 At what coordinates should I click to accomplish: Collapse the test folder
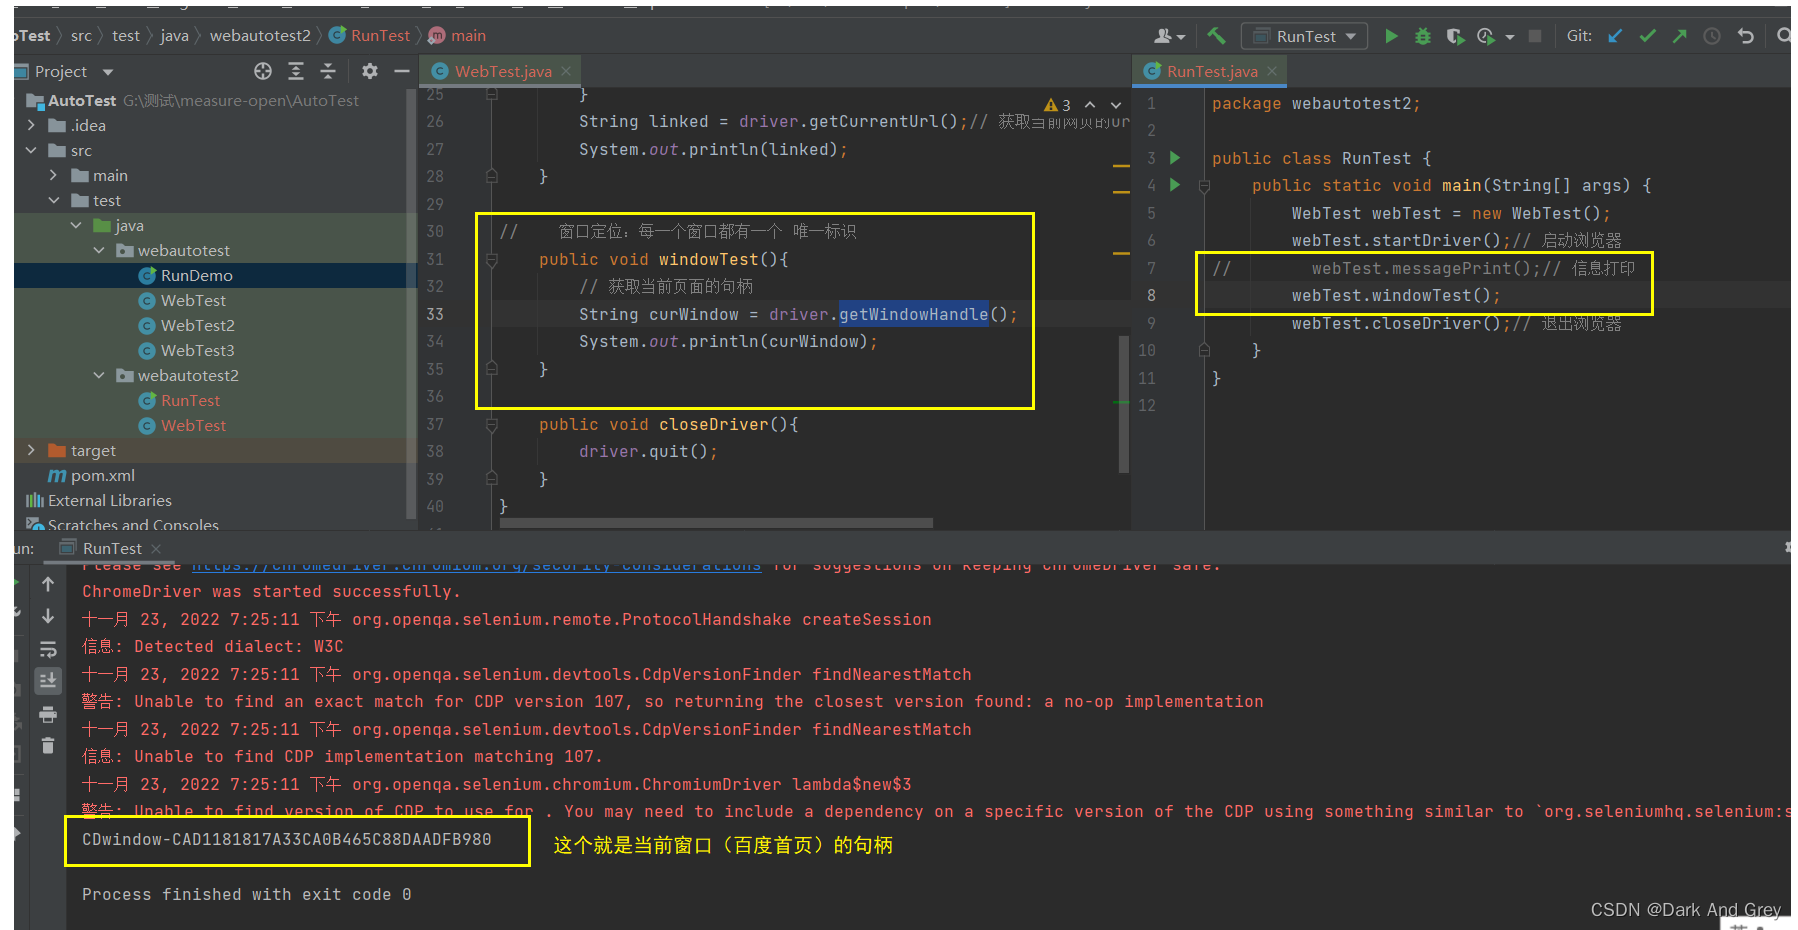[53, 200]
